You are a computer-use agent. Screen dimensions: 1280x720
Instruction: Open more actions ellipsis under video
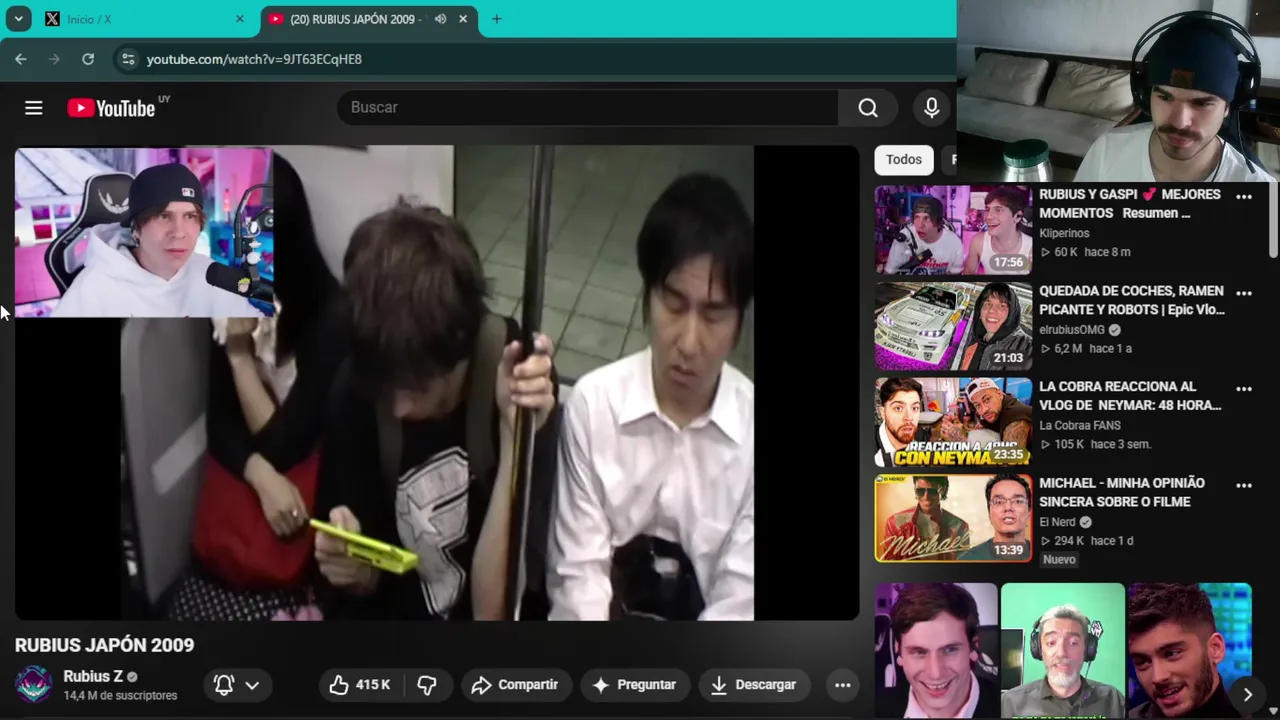click(x=843, y=685)
